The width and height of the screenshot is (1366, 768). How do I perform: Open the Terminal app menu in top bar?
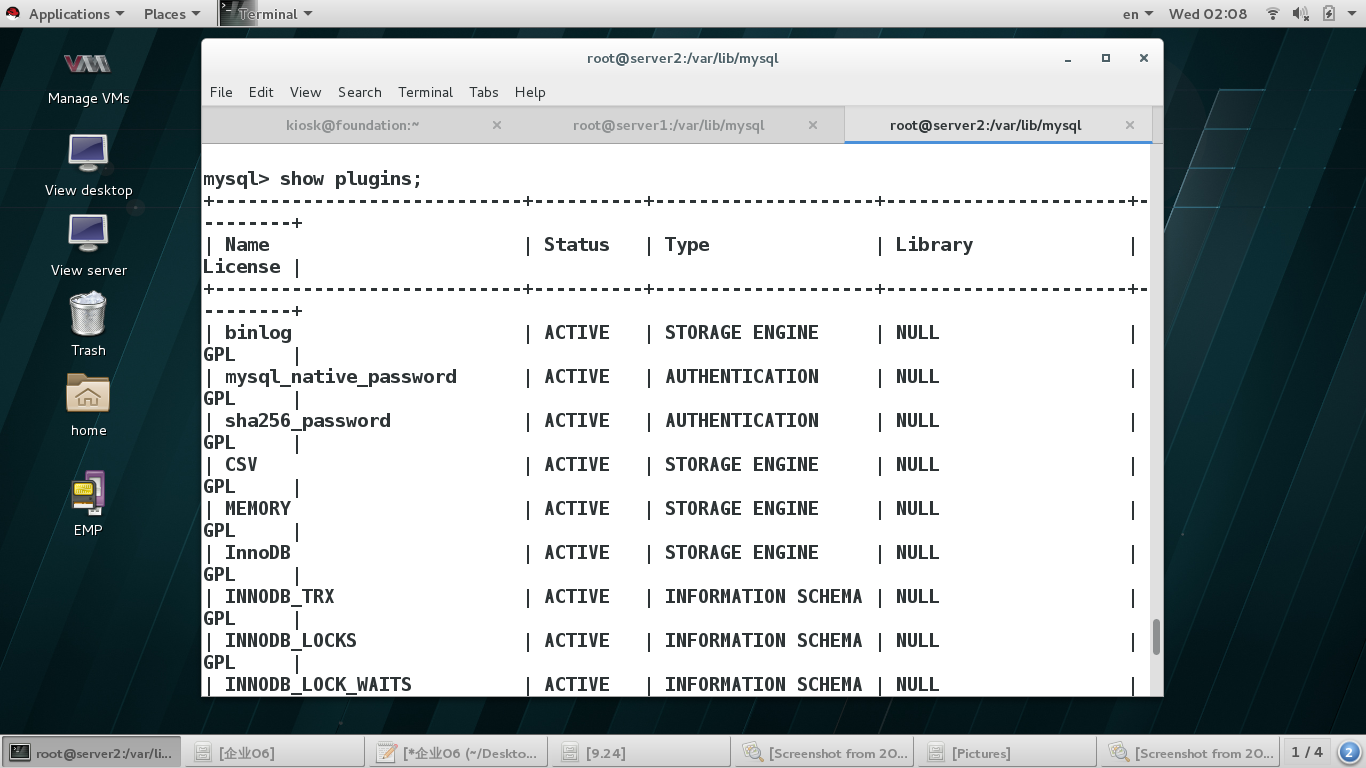266,14
